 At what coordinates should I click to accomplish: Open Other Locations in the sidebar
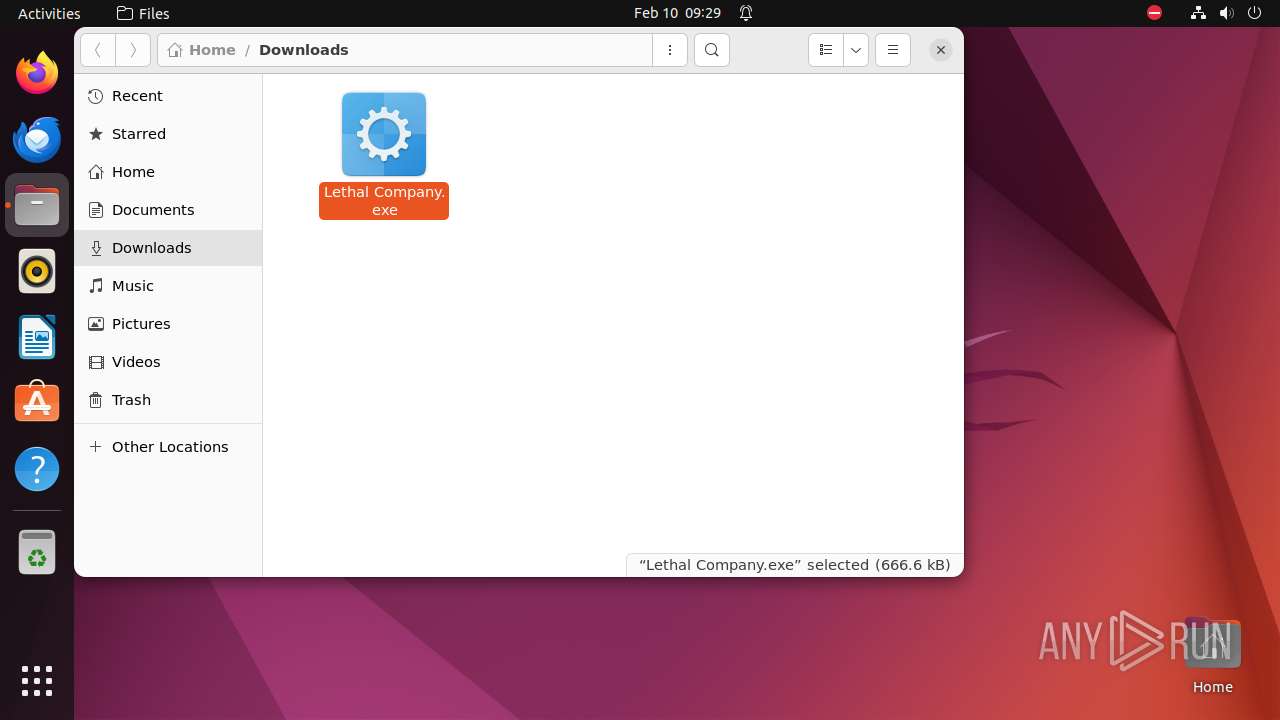point(168,447)
